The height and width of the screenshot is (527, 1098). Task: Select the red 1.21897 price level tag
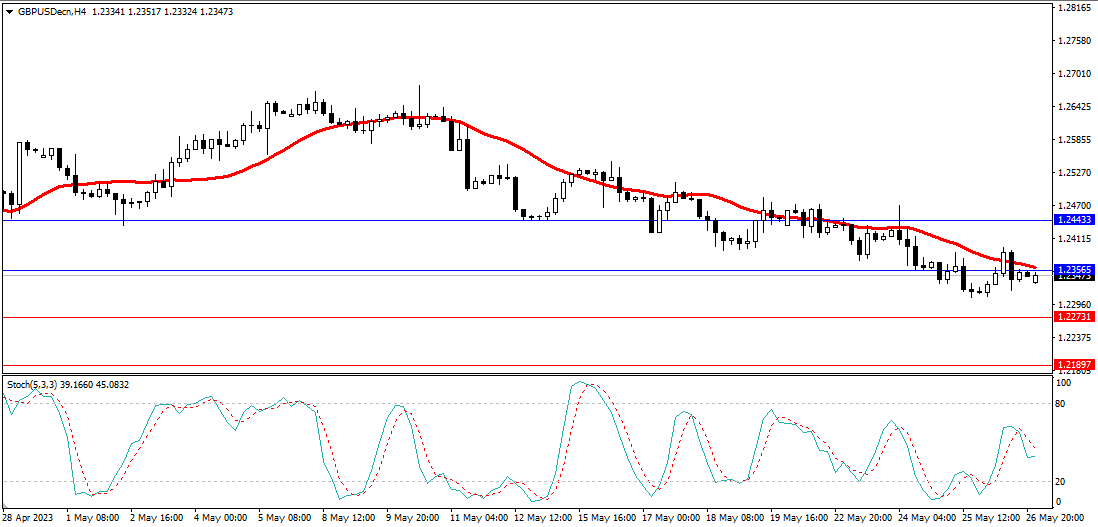1074,365
